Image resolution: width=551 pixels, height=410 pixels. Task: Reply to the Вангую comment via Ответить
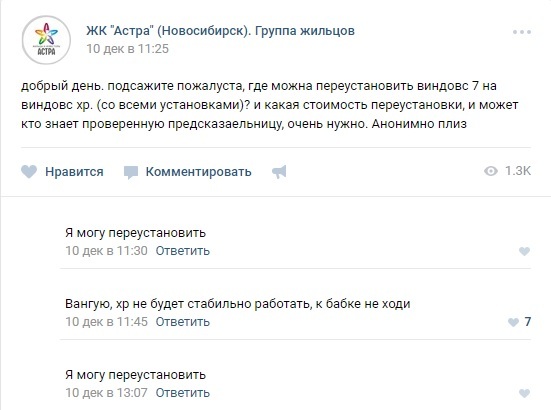point(182,322)
